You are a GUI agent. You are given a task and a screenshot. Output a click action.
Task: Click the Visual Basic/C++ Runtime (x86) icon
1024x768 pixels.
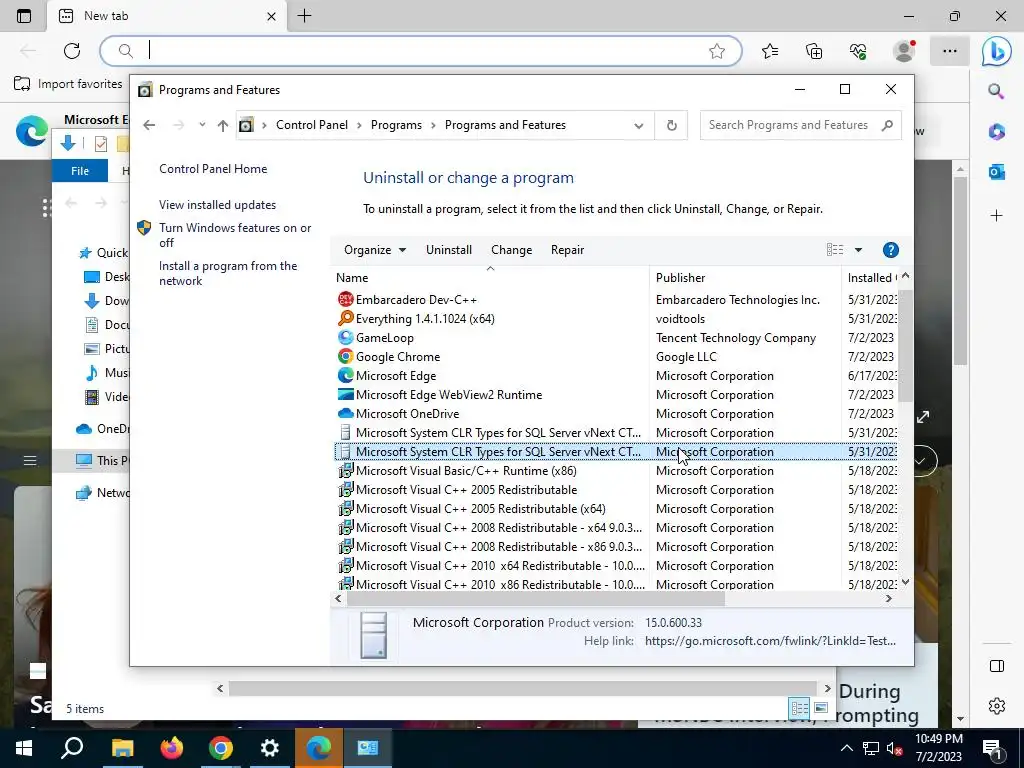click(345, 471)
